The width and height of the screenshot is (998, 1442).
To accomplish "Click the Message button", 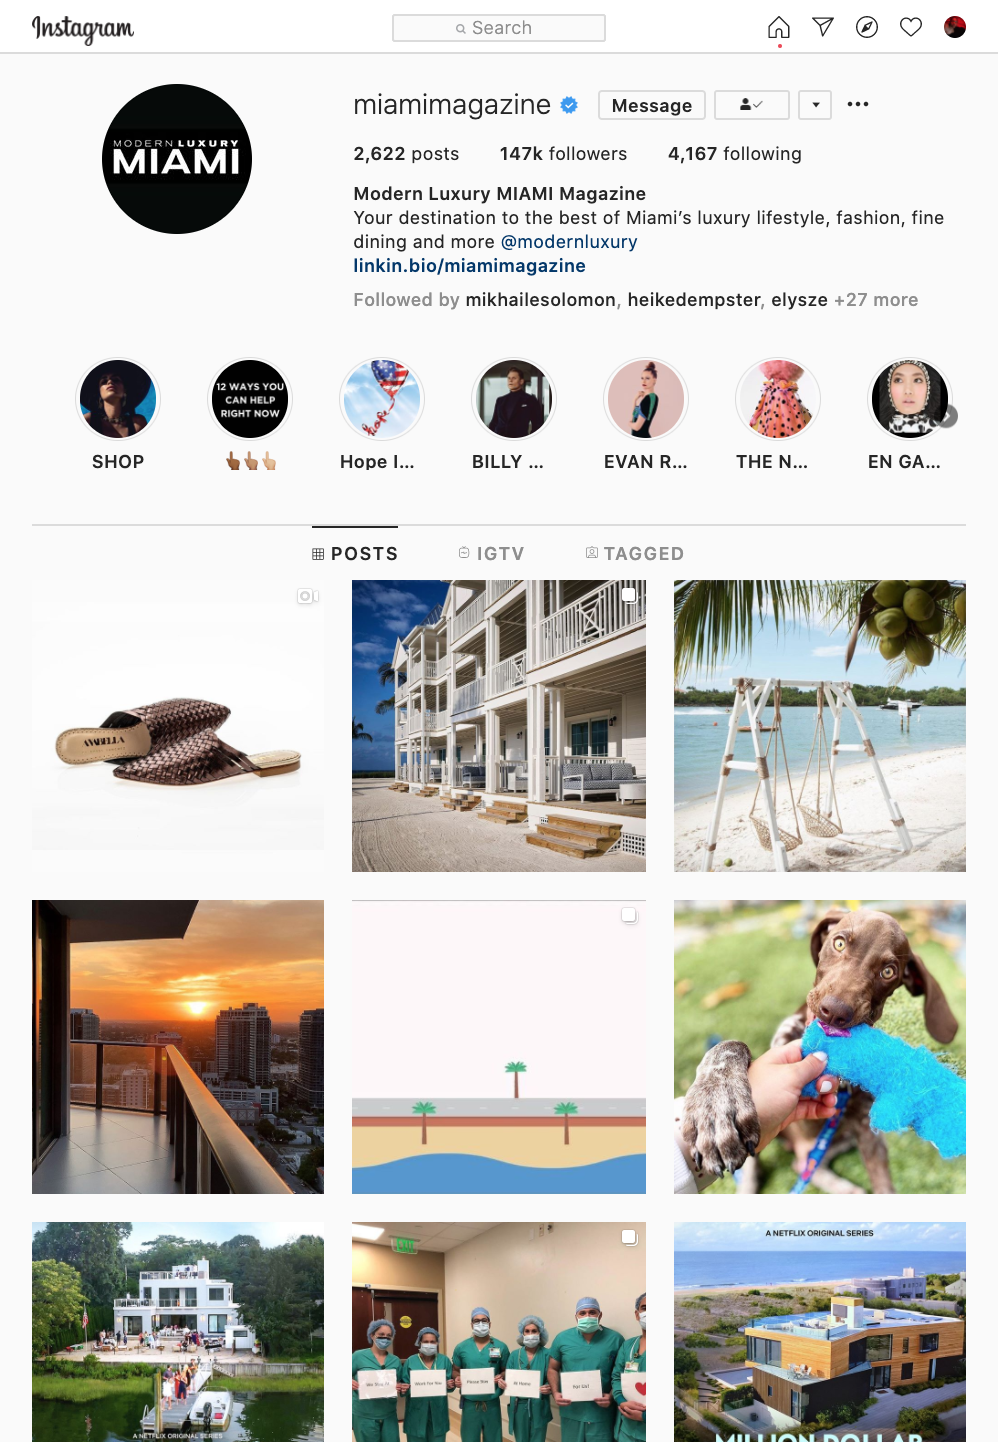I will [x=652, y=105].
